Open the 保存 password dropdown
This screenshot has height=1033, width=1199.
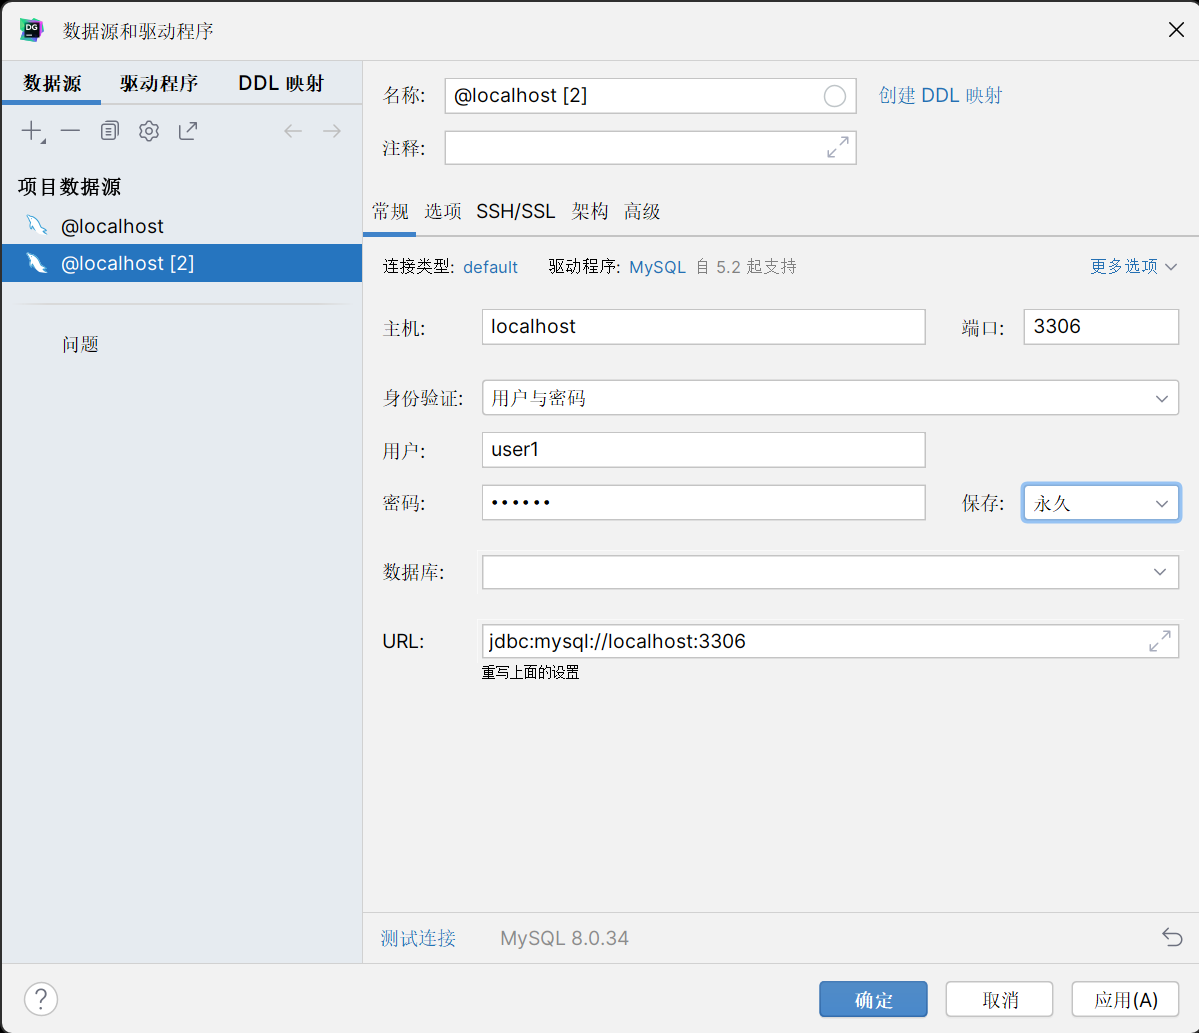tap(1100, 503)
